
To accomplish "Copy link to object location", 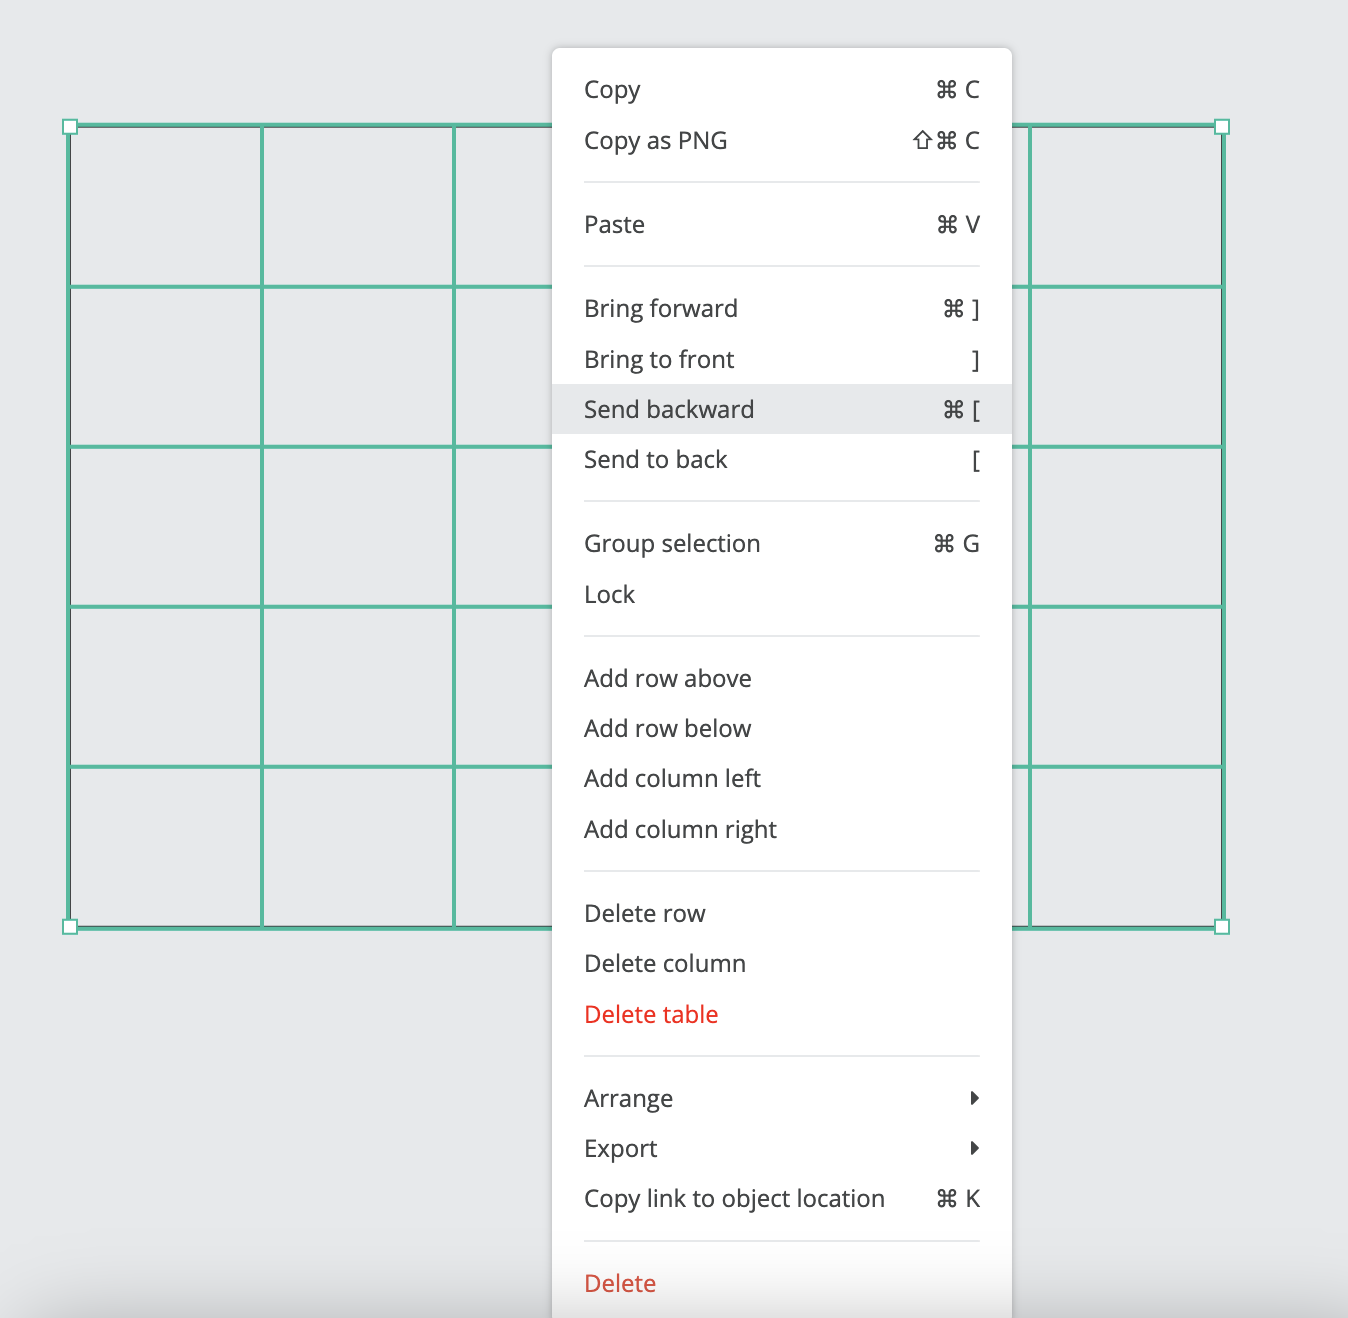I will coord(782,1199).
